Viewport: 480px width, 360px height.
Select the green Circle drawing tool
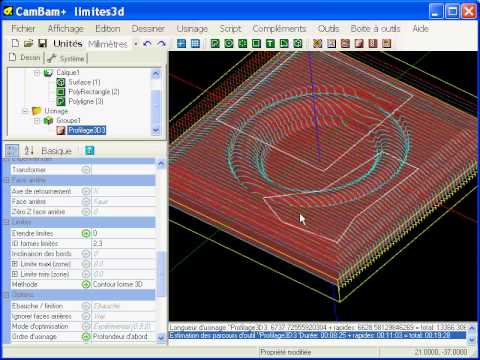(x=229, y=43)
